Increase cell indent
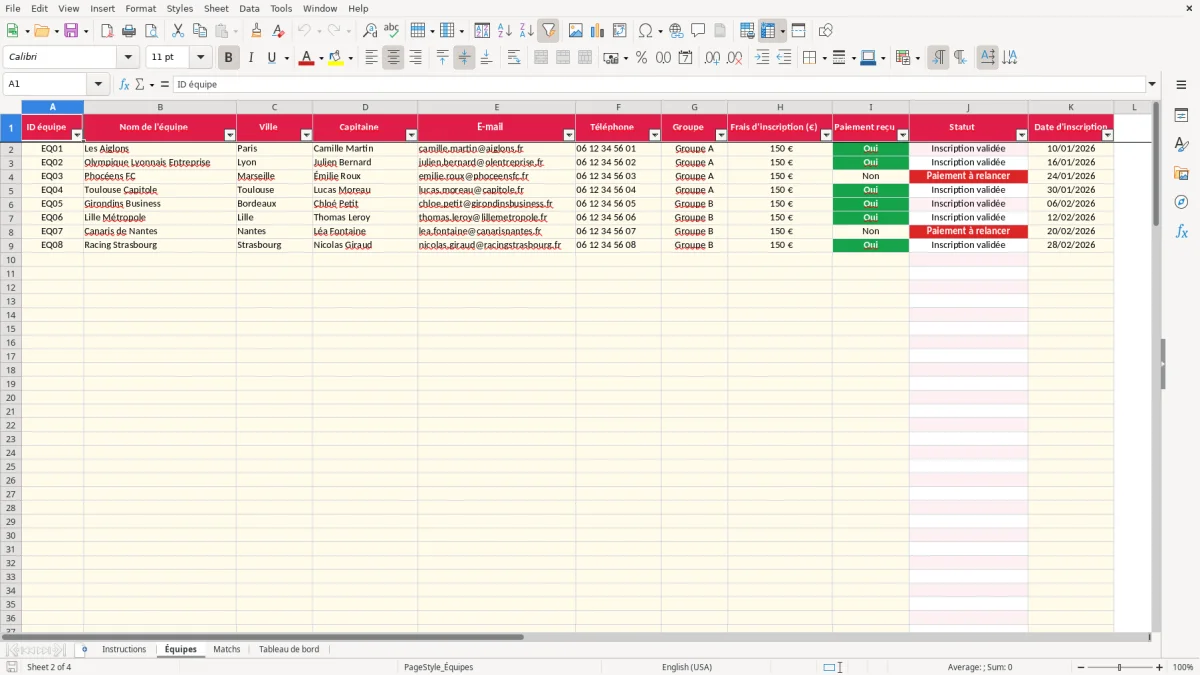The width and height of the screenshot is (1200, 675). 762,58
